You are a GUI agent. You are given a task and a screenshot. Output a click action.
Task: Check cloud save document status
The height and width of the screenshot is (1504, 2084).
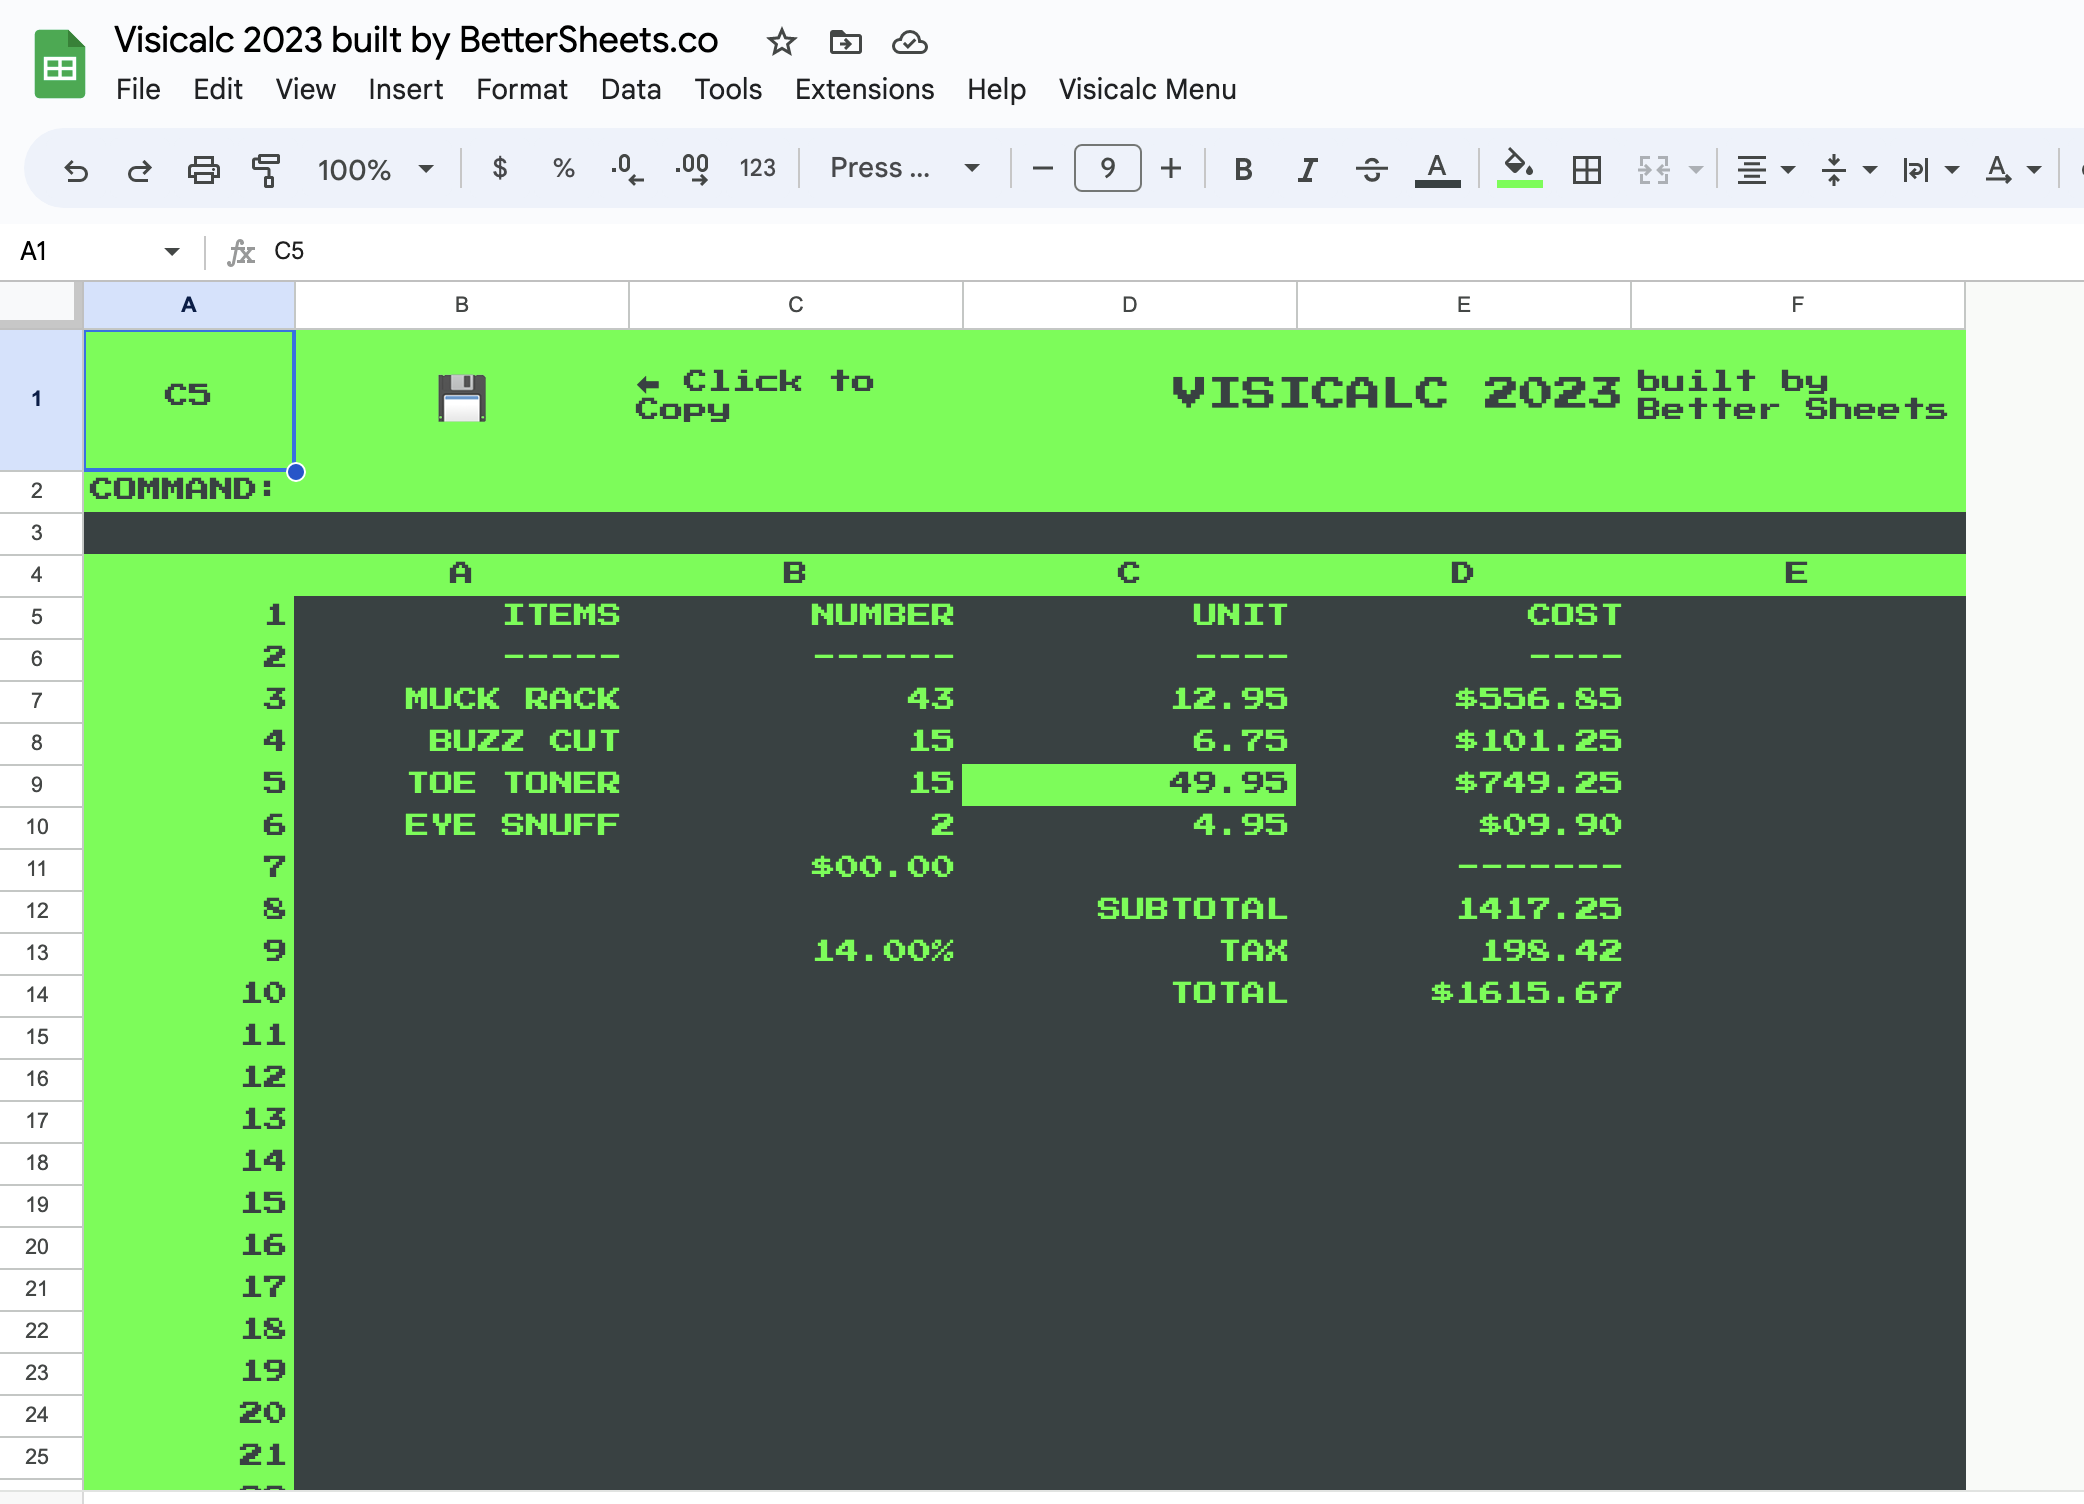click(x=909, y=42)
